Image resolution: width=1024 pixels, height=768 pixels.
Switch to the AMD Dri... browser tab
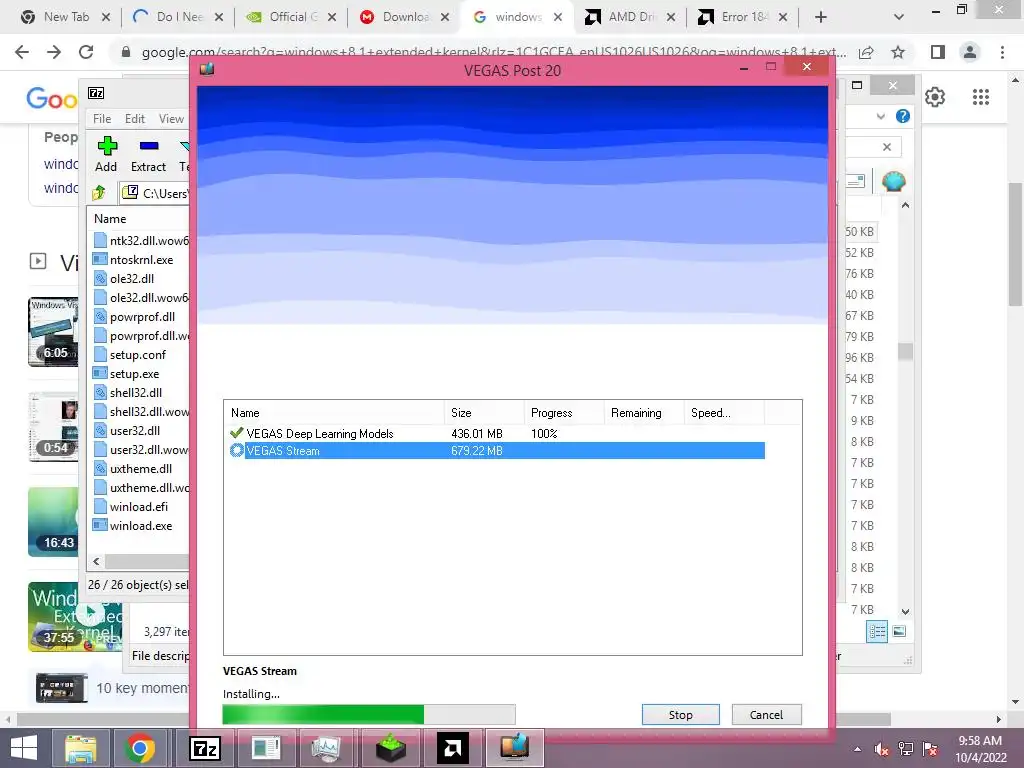(x=631, y=17)
